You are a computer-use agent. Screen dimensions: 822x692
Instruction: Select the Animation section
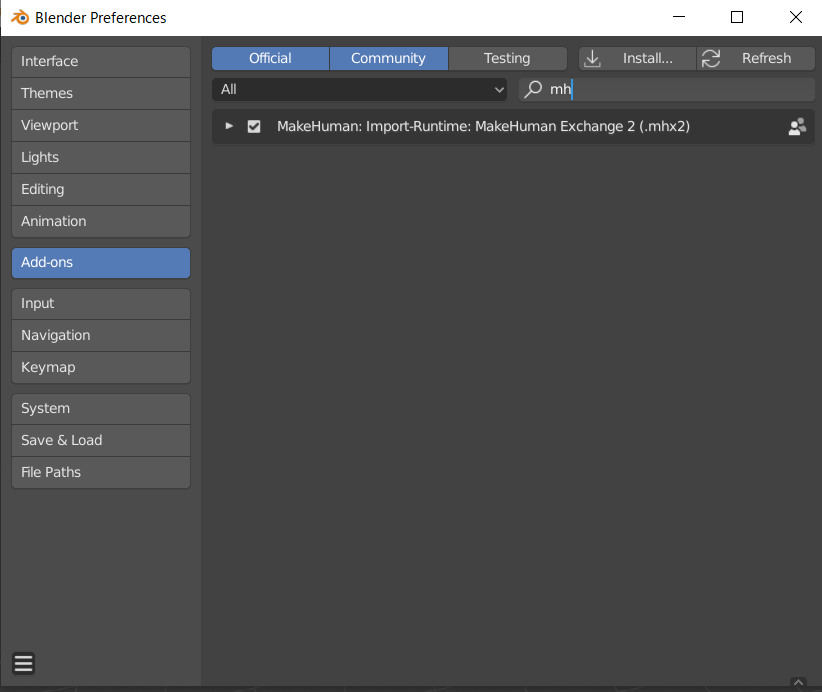pos(101,221)
